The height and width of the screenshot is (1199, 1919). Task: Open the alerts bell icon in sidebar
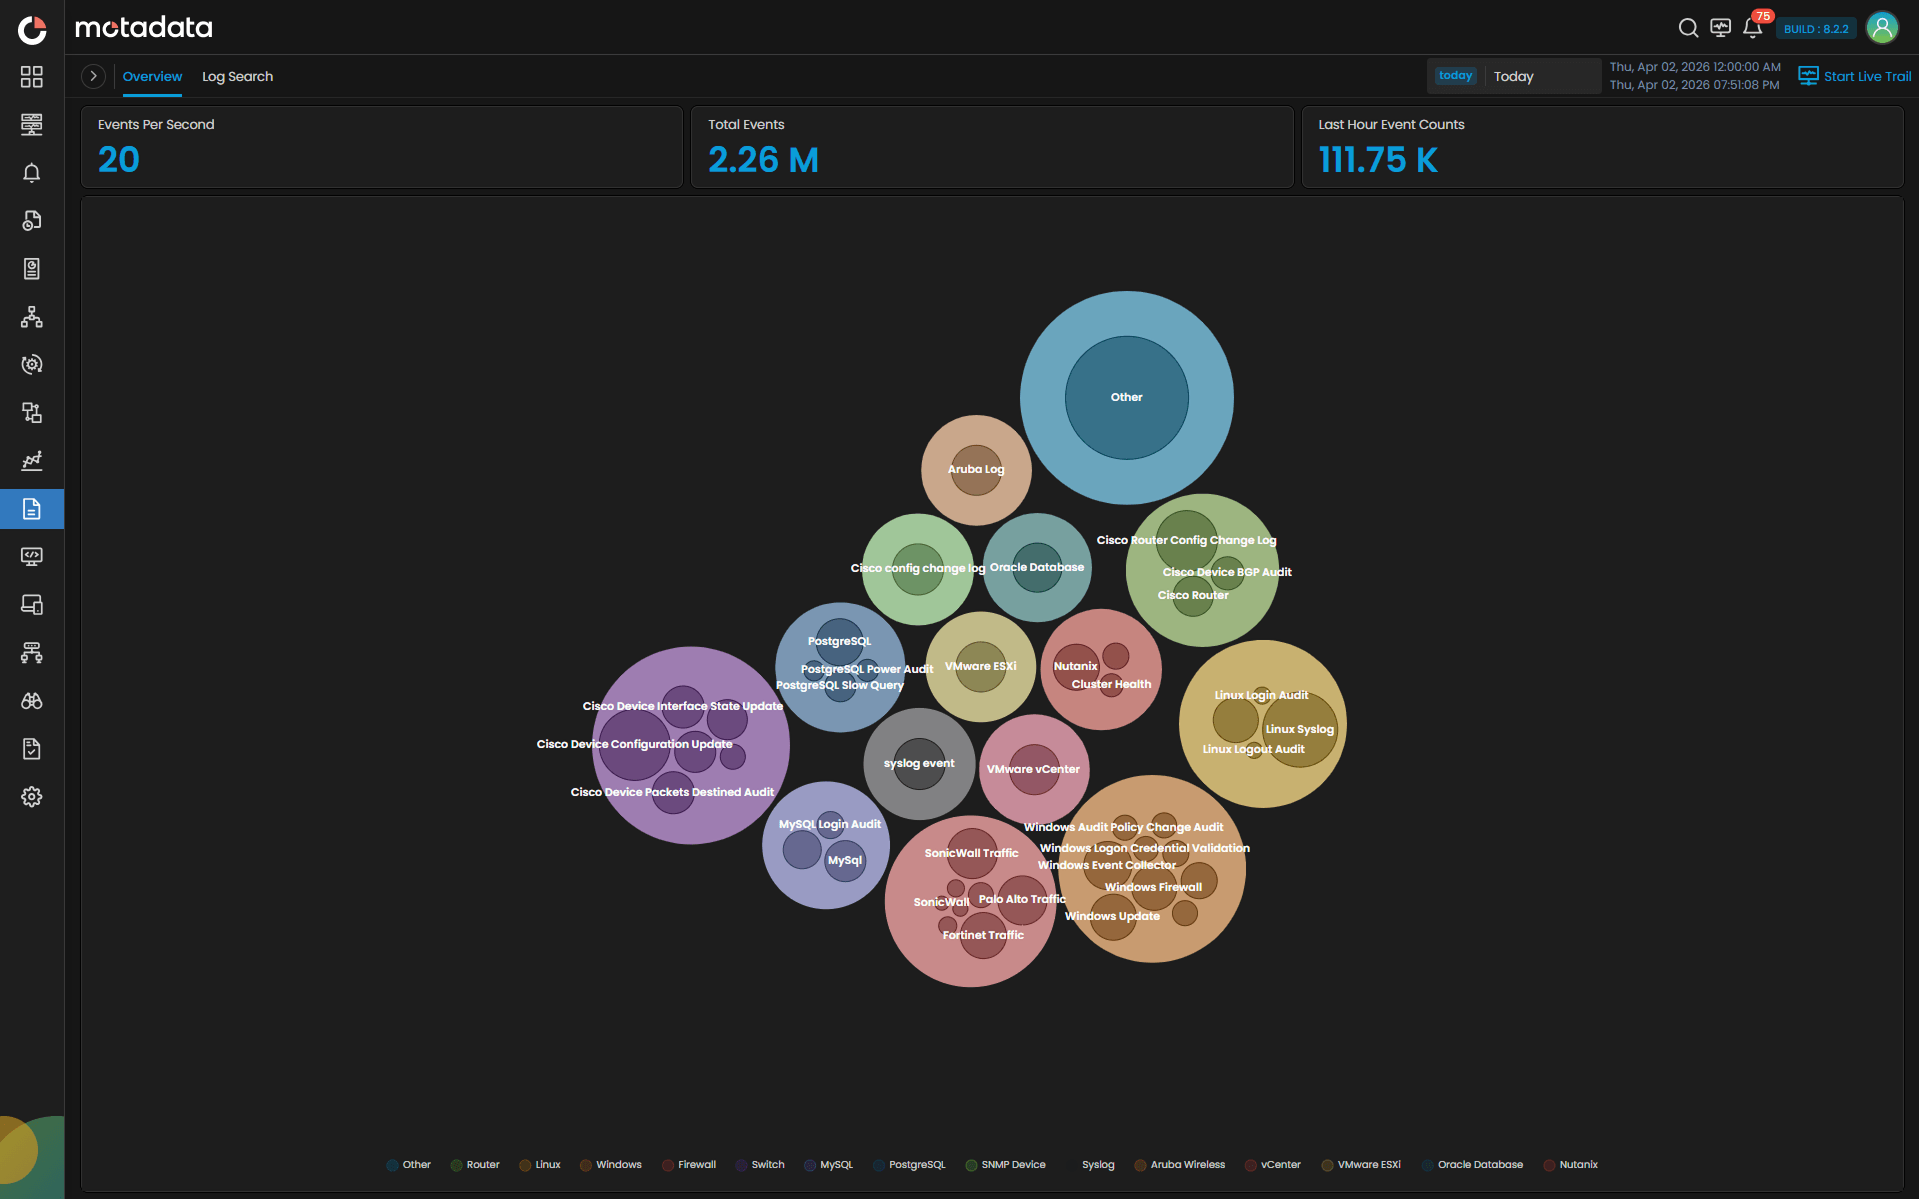31,173
